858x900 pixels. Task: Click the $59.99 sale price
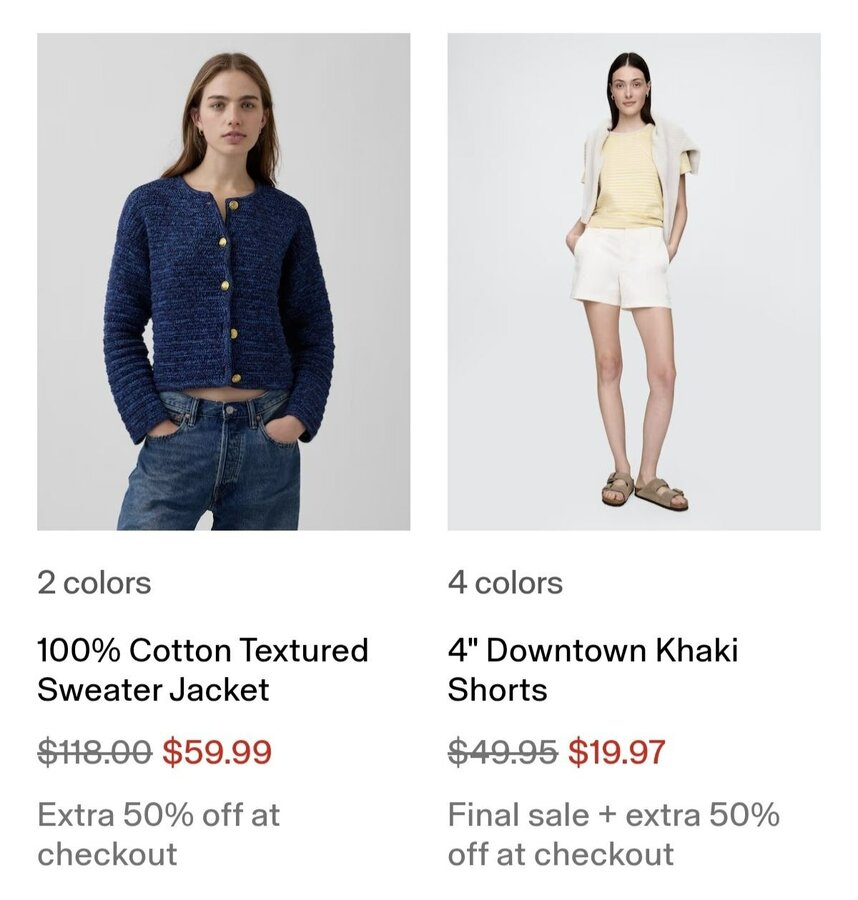point(216,752)
